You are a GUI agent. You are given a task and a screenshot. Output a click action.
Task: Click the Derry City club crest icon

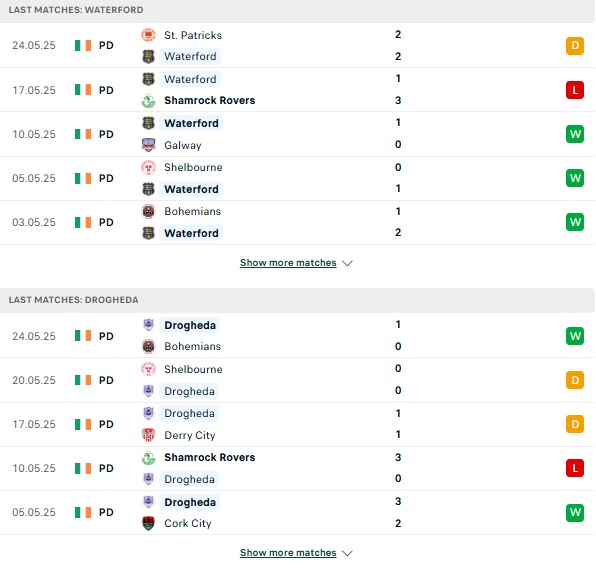(x=148, y=435)
